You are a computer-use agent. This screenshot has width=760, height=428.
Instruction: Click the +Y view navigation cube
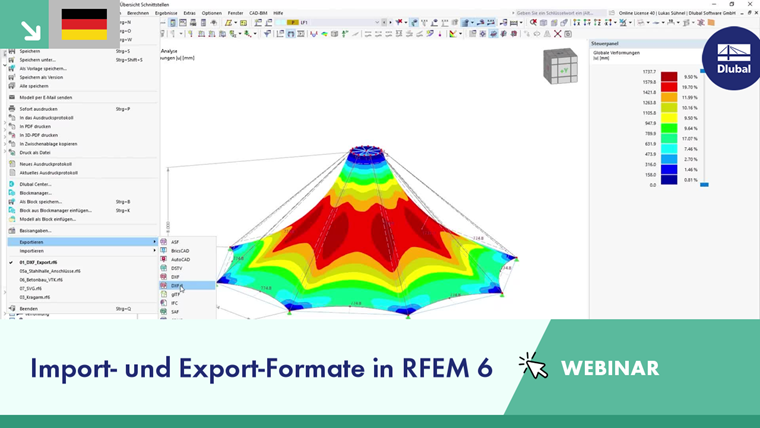tap(561, 66)
